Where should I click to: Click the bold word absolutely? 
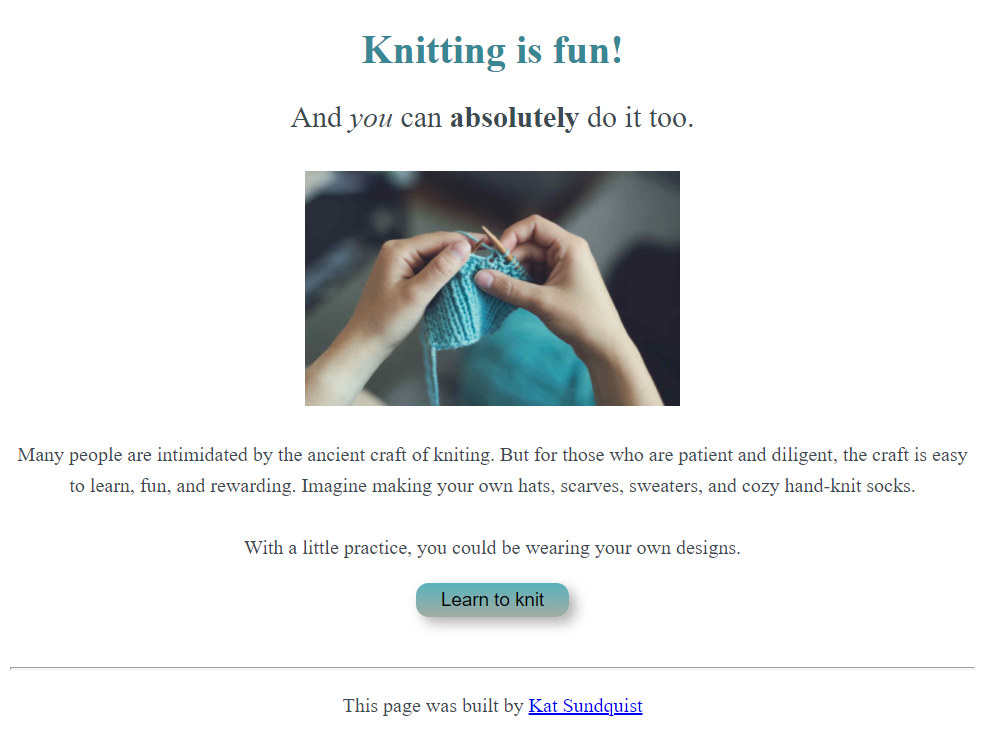click(x=513, y=117)
